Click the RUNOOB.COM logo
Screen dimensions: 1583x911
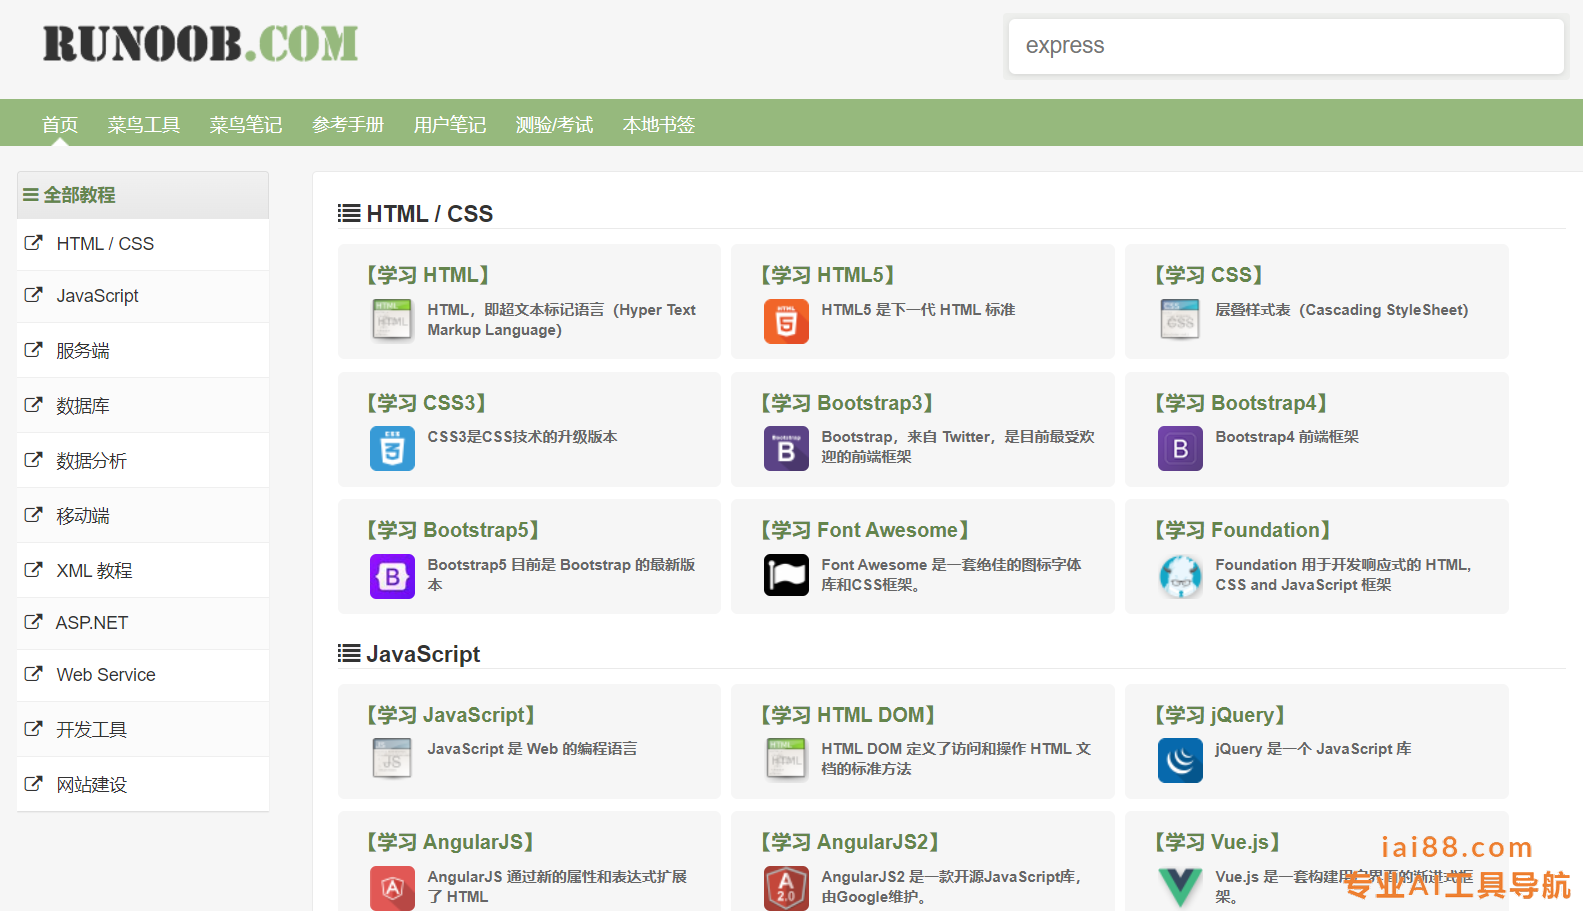(x=200, y=44)
